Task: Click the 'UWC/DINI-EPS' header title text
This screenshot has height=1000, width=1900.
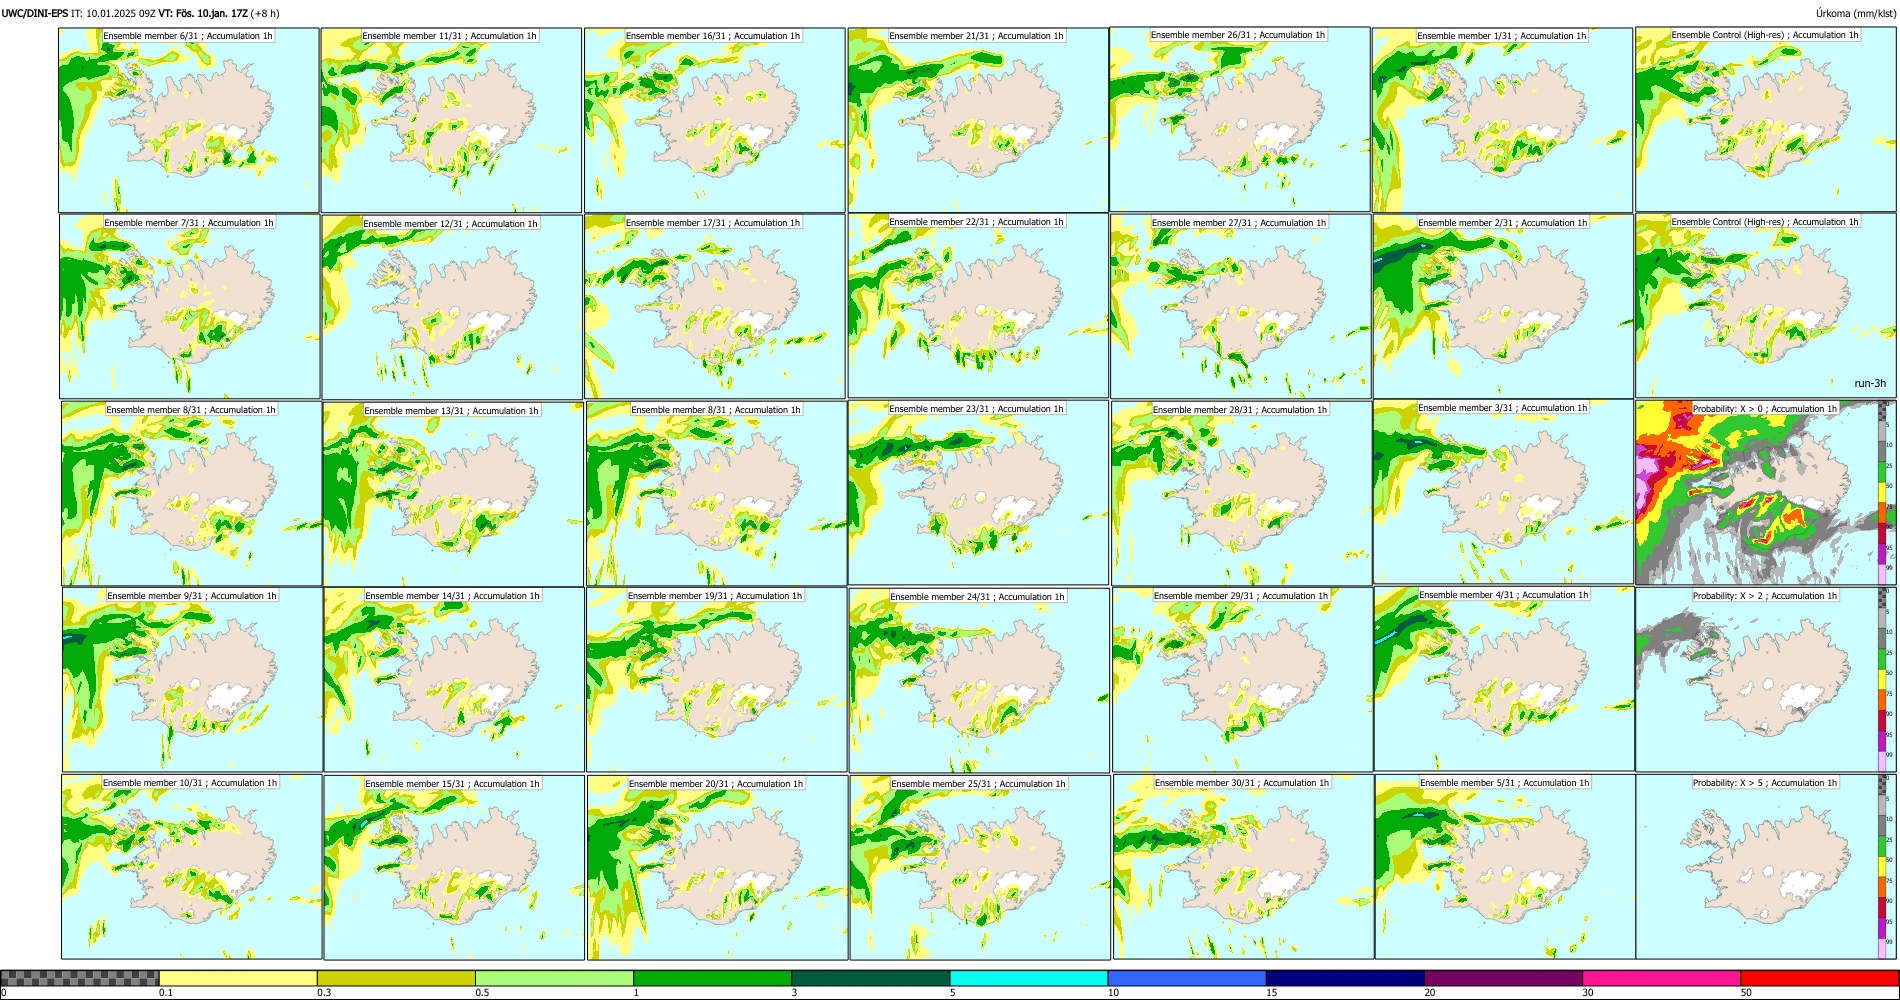Action: 35,13
